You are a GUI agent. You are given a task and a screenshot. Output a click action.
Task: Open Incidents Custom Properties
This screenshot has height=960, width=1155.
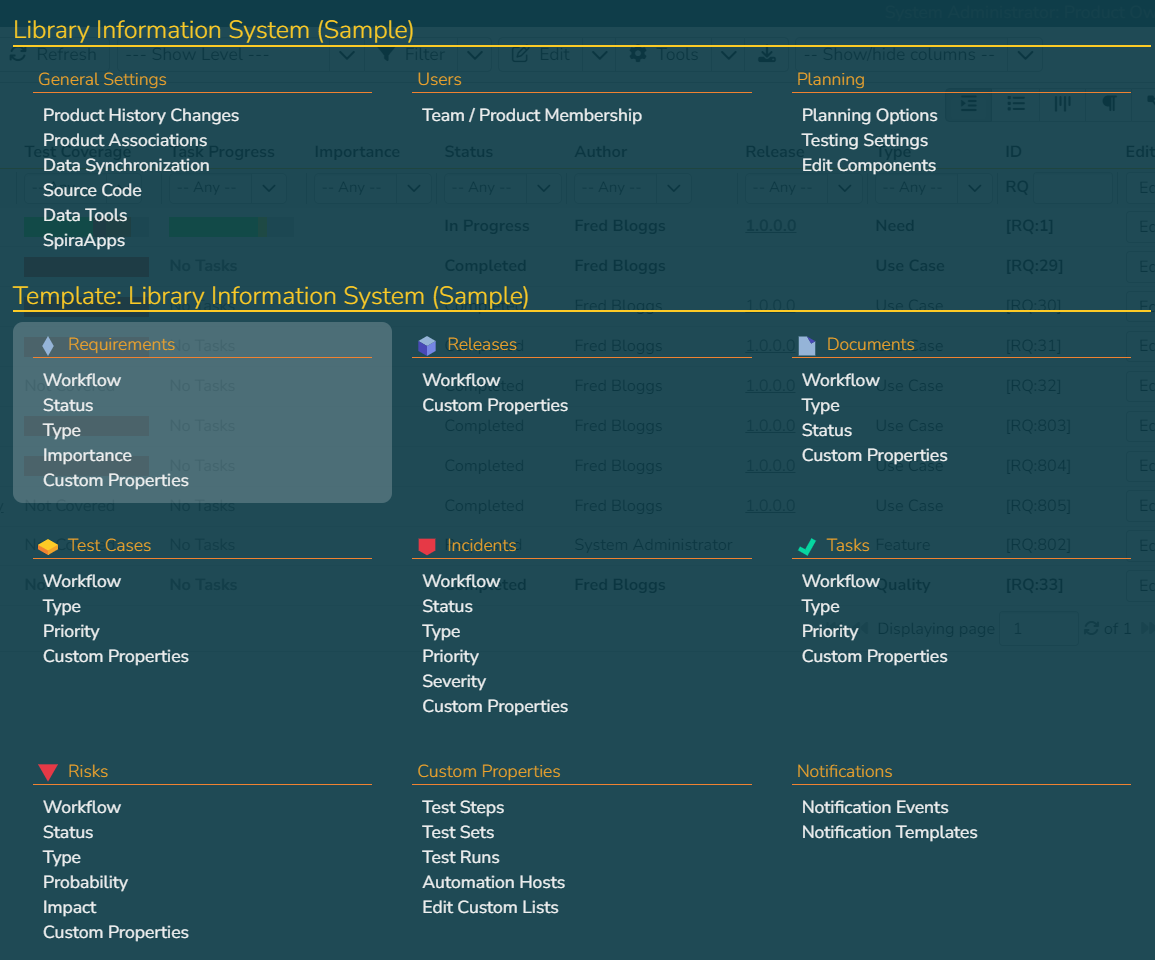(x=495, y=707)
